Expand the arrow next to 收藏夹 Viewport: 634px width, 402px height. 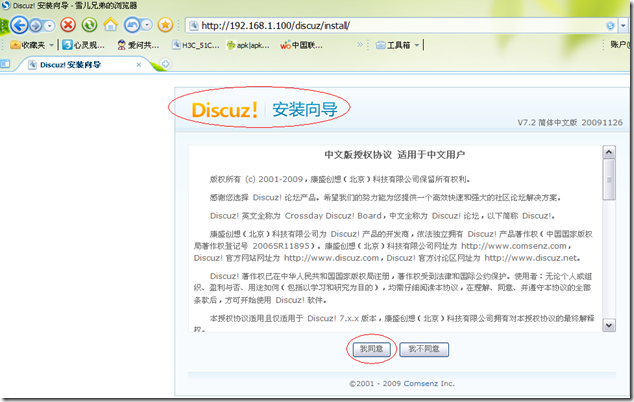(51, 45)
